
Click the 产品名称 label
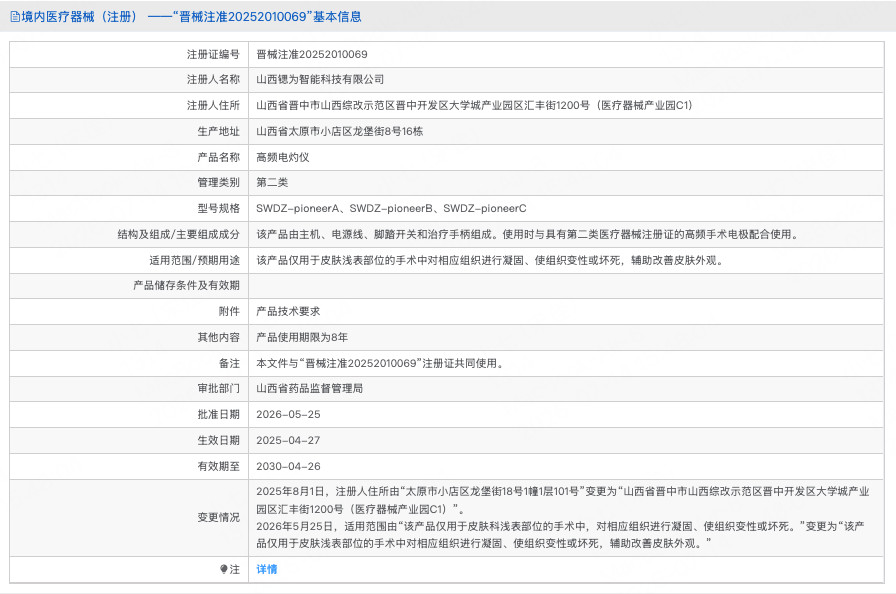pyautogui.click(x=218, y=157)
